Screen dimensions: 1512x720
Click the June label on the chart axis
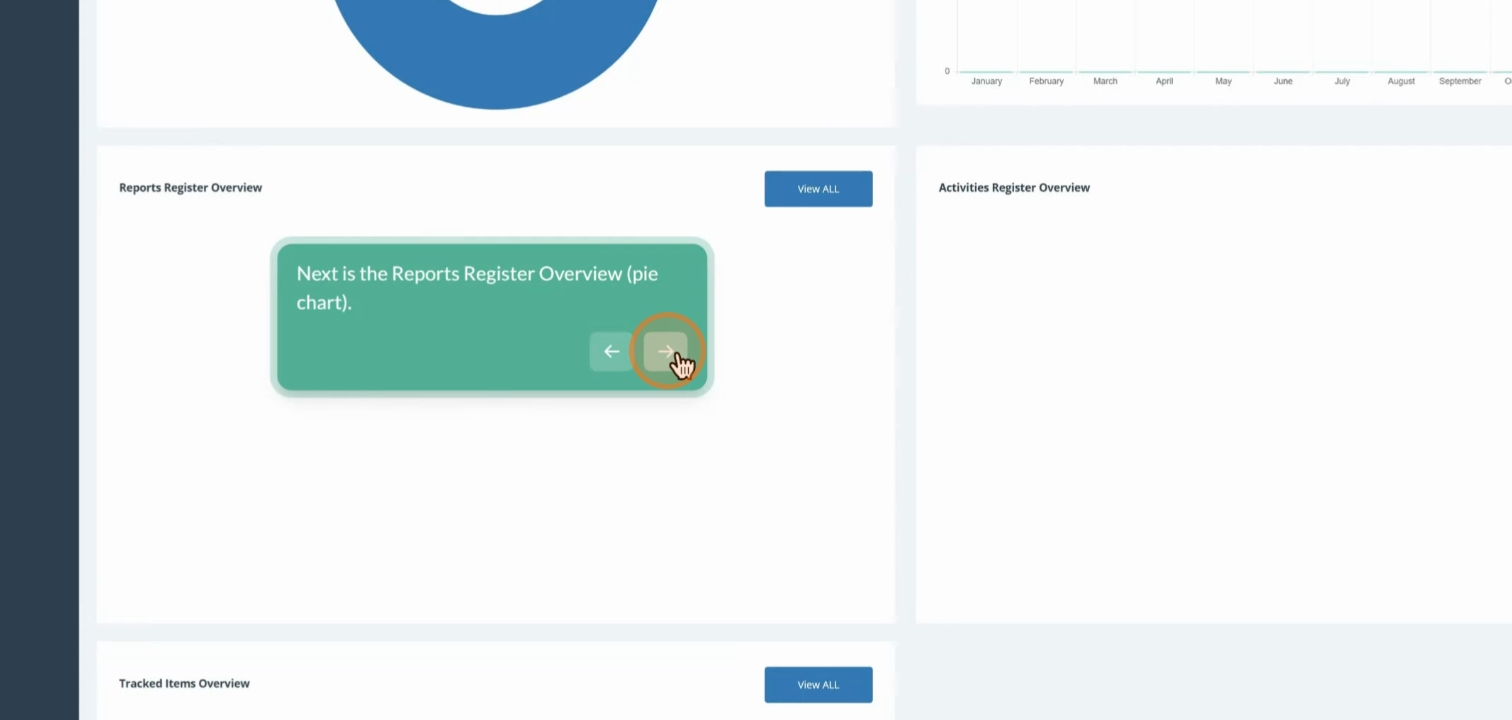pos(1283,81)
